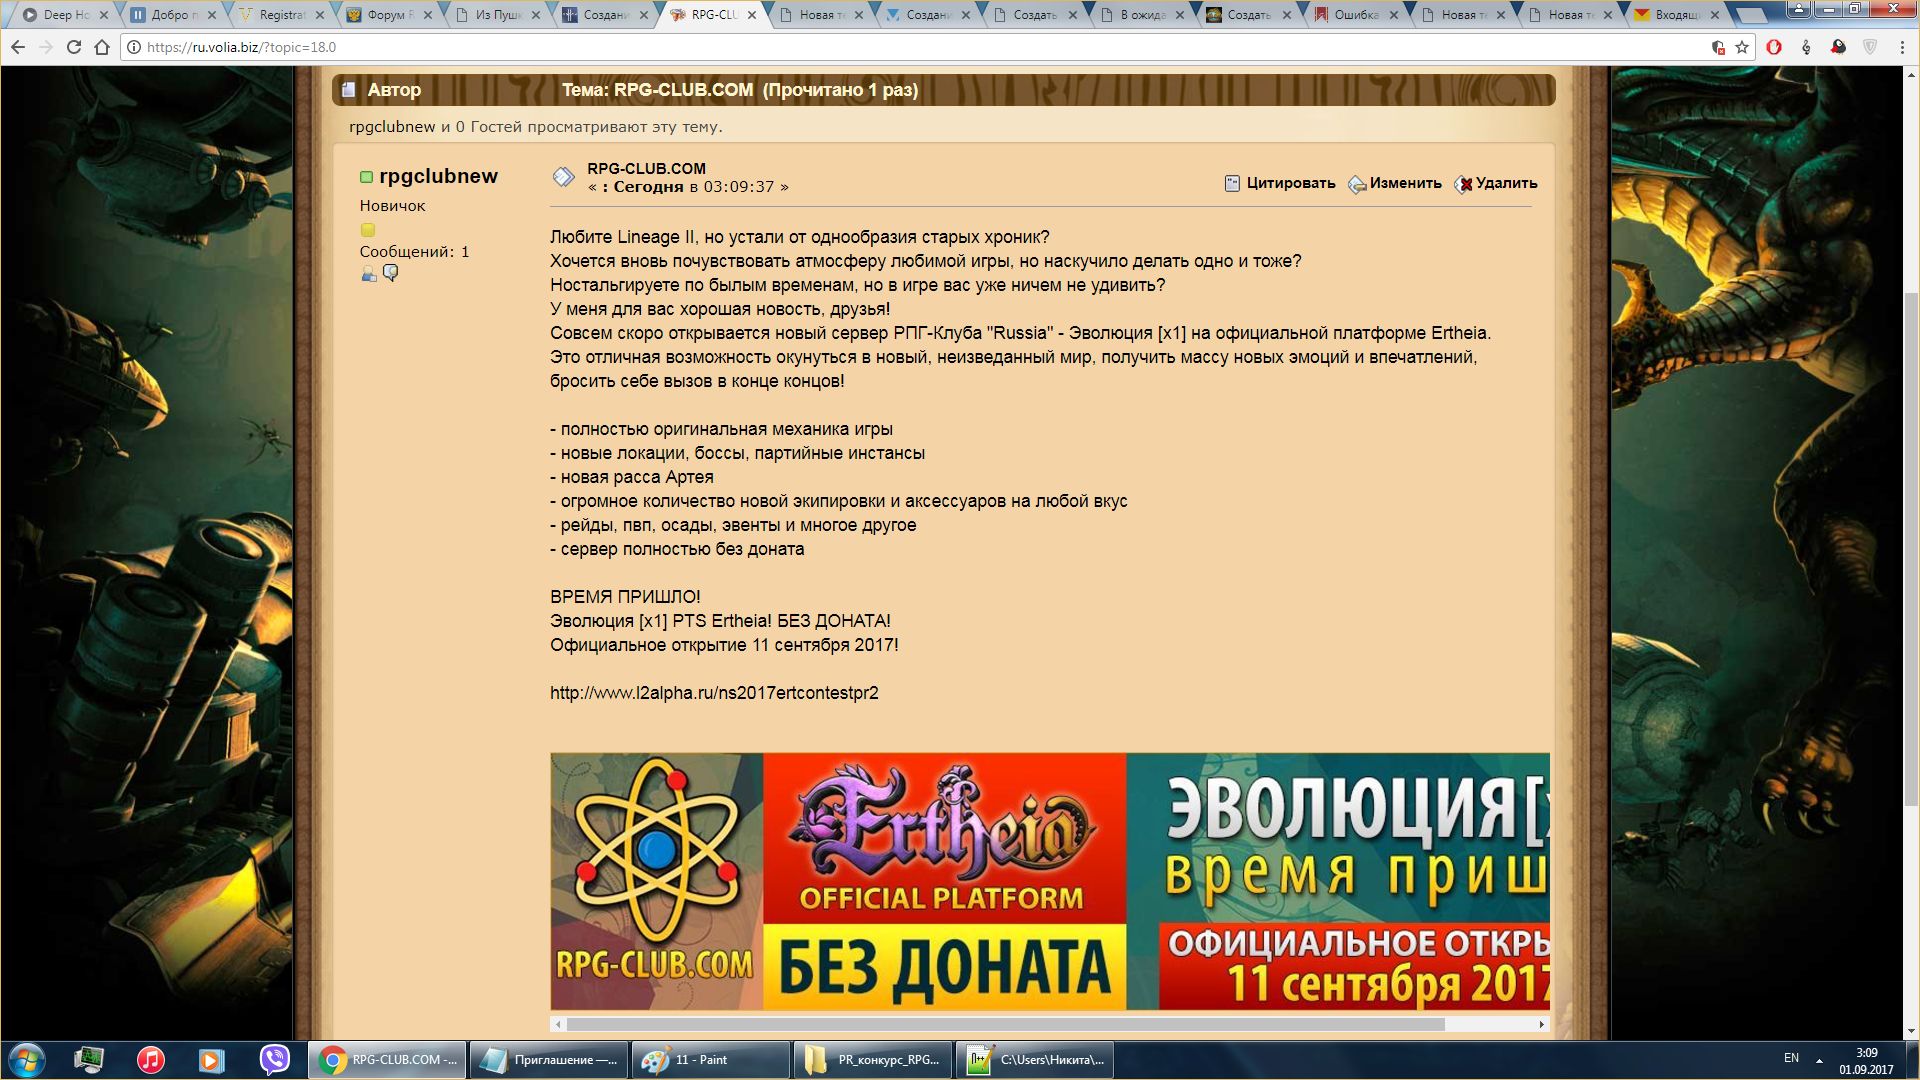
Task: Click Цитировать to quote the post
Action: (x=1280, y=183)
